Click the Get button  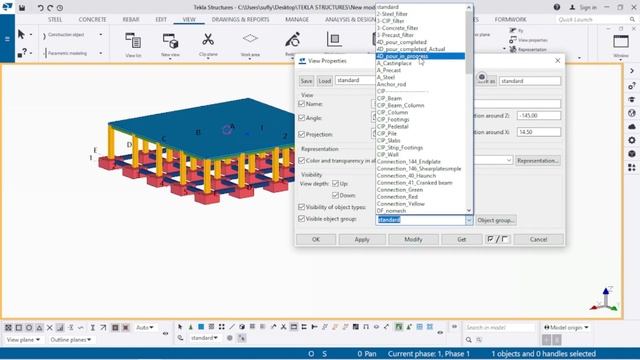coord(462,240)
